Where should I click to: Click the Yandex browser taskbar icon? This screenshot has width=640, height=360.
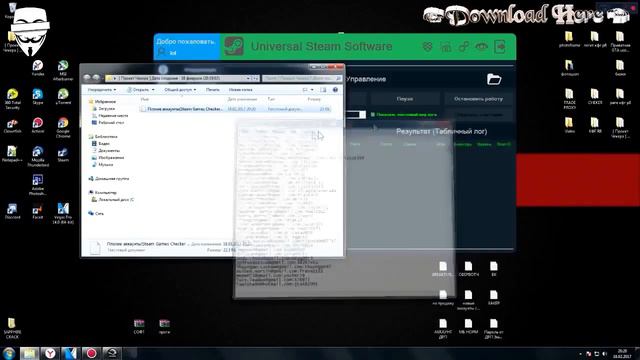(50, 353)
